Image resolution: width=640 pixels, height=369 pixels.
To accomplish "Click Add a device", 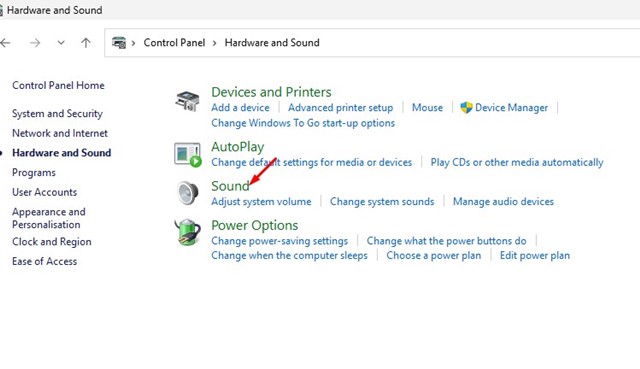I will (x=240, y=107).
